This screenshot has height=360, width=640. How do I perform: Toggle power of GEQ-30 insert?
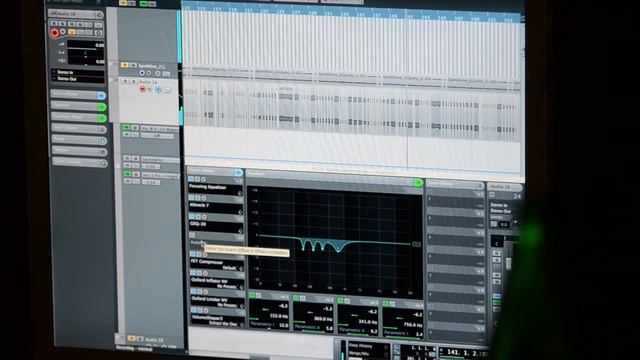coord(191,217)
